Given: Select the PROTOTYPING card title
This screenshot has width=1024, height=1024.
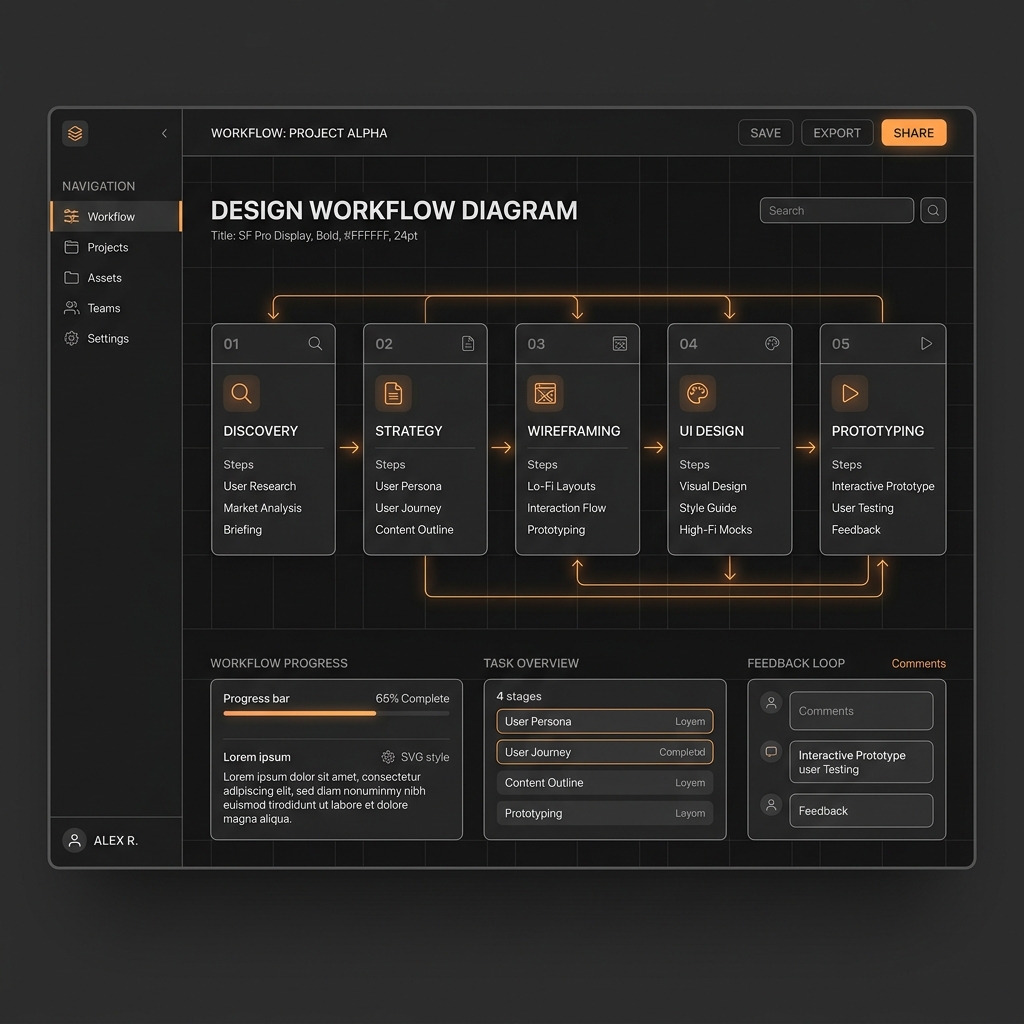Looking at the screenshot, I should coord(878,431).
